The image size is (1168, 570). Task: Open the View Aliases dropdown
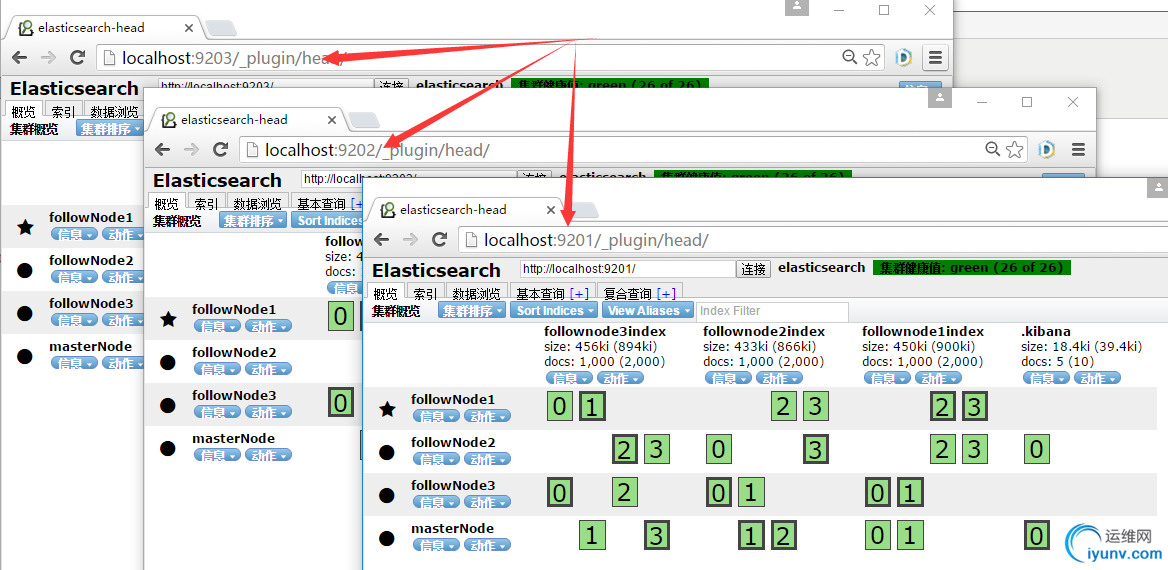click(648, 310)
